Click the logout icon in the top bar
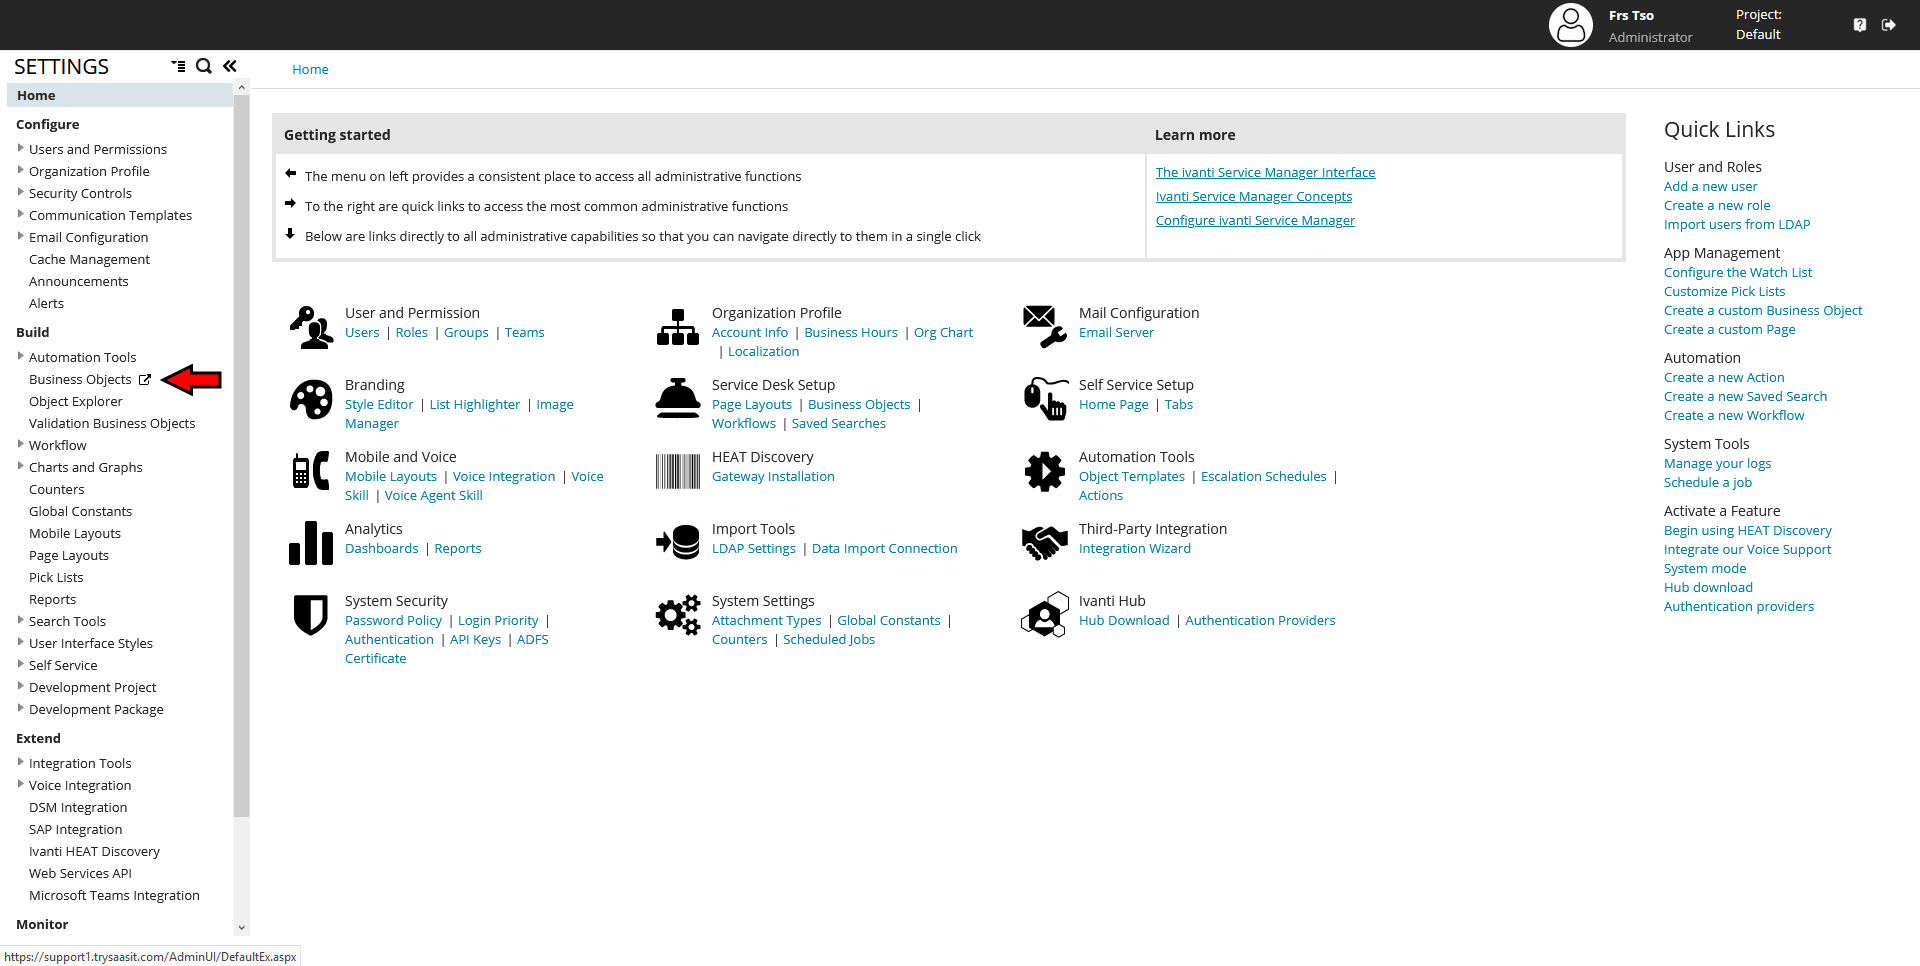The height and width of the screenshot is (966, 1920). tap(1889, 24)
